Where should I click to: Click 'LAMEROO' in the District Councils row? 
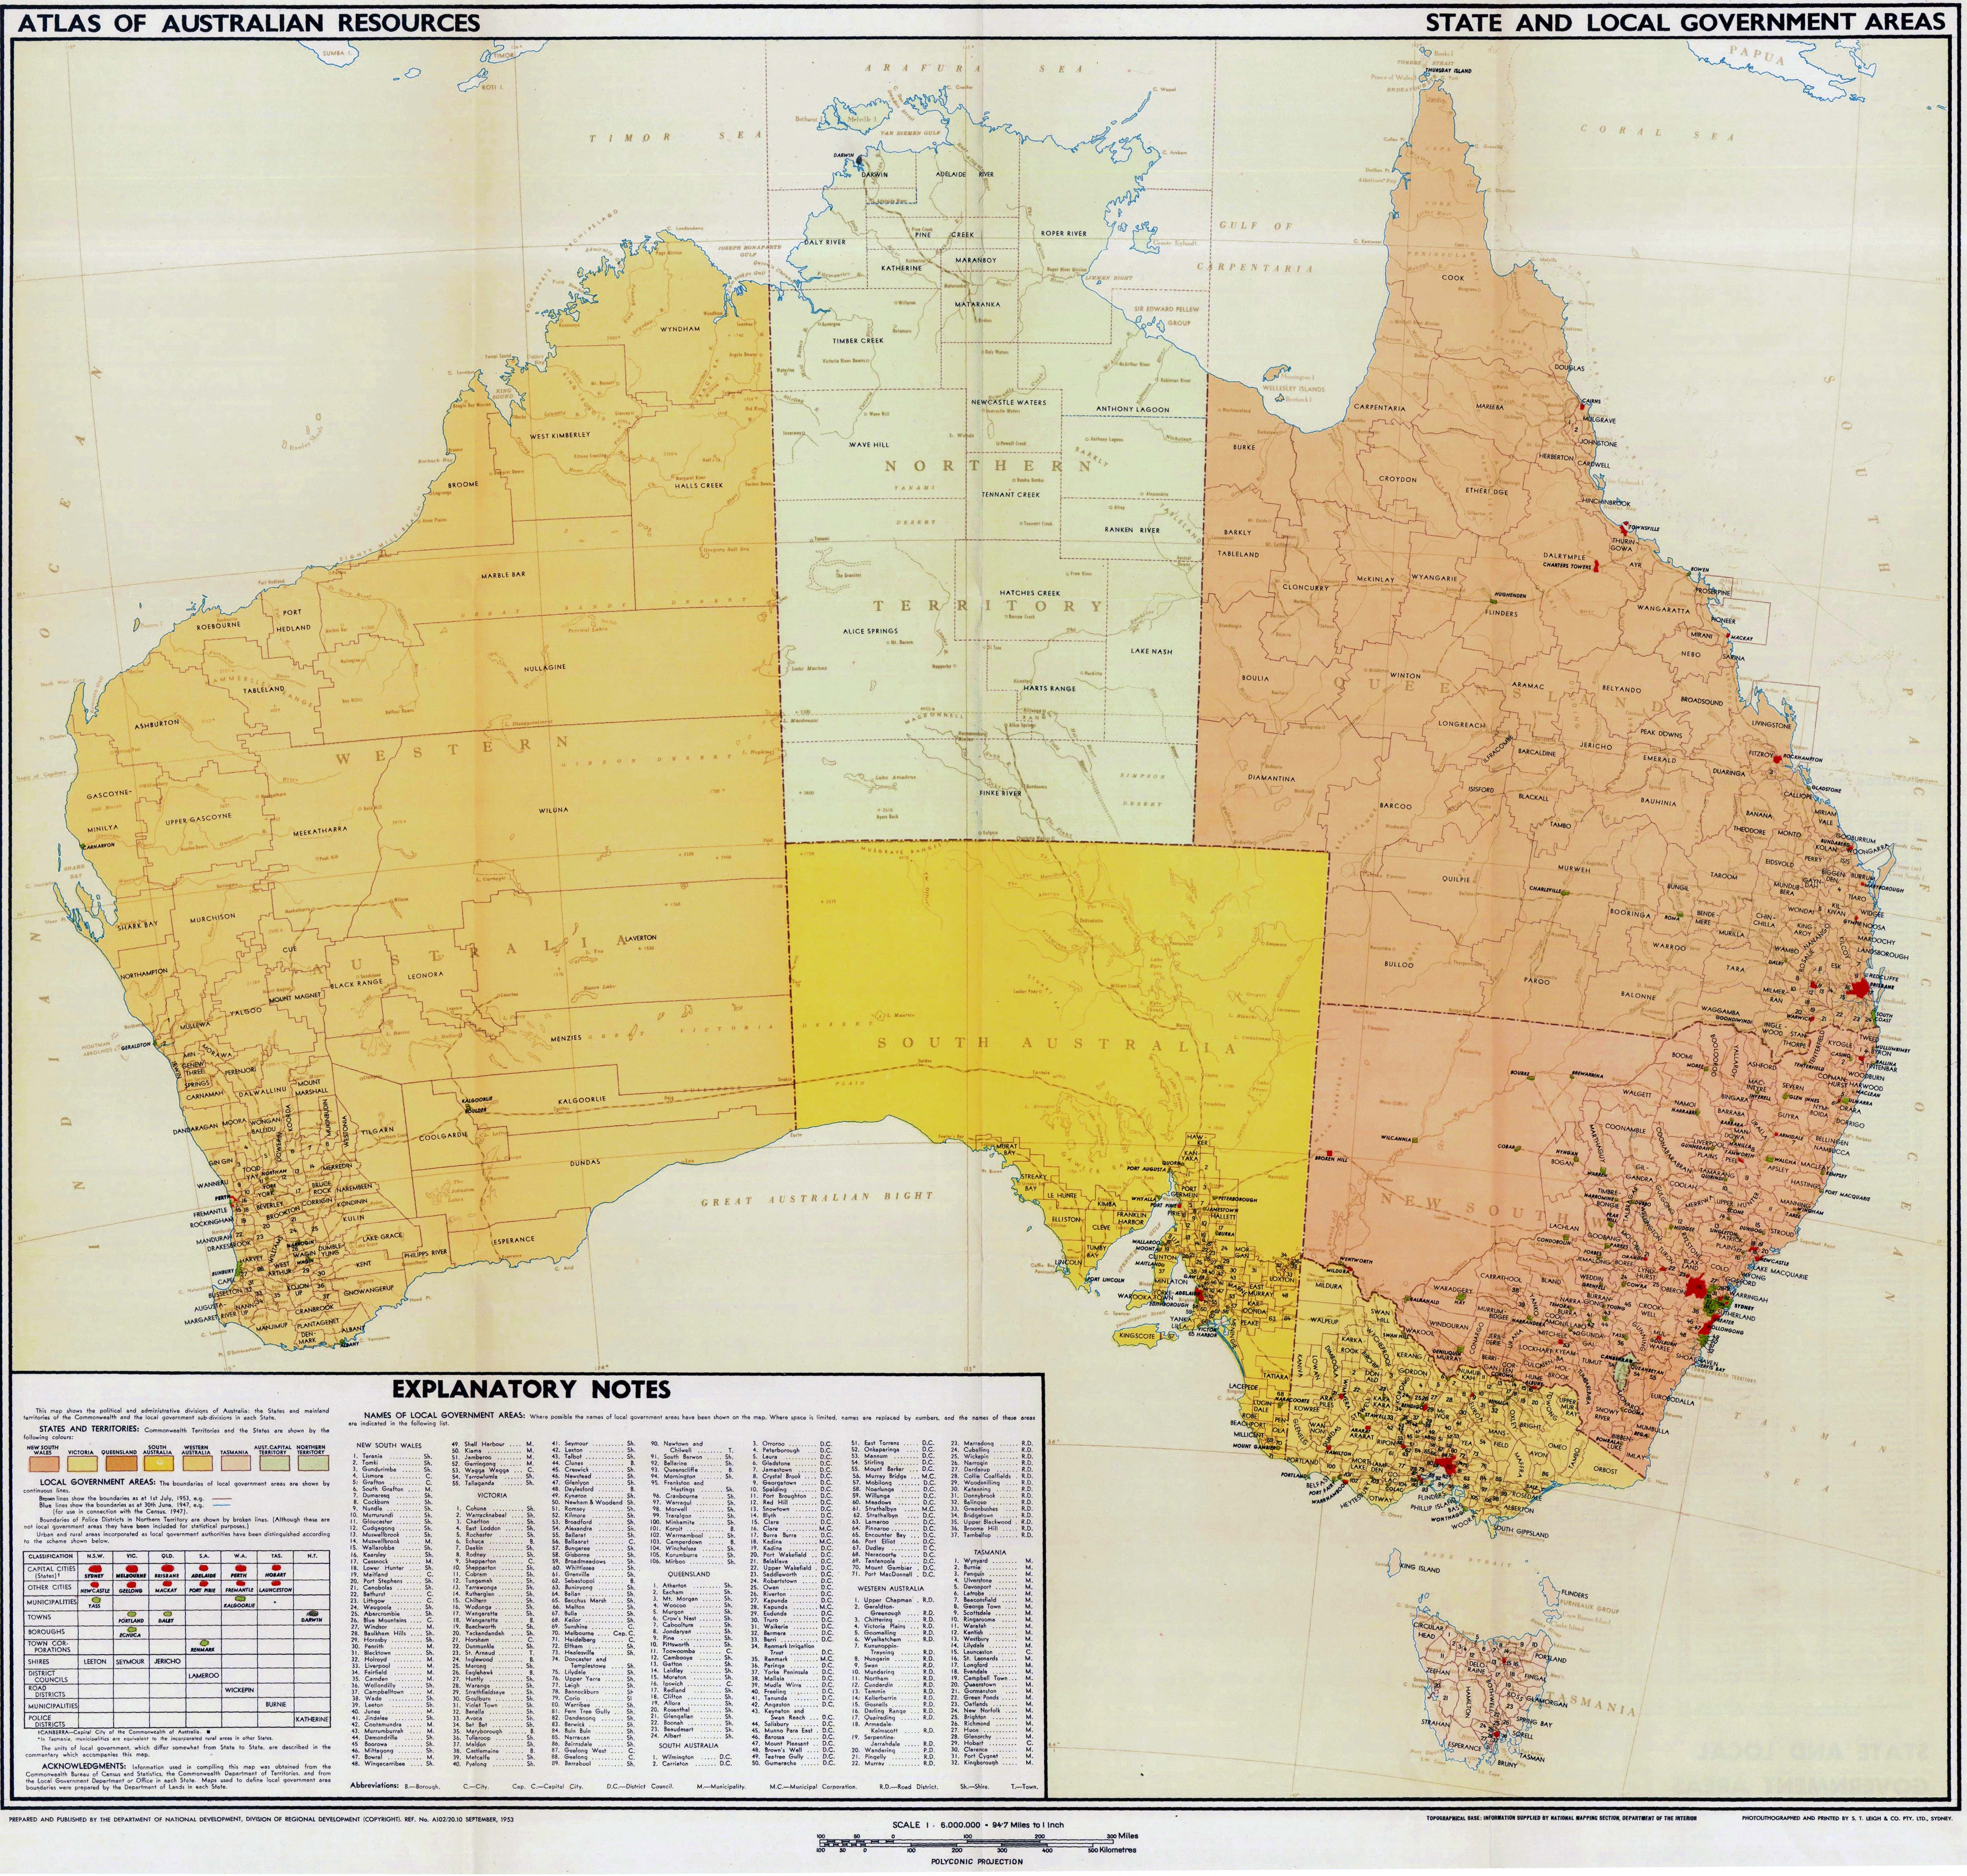pyautogui.click(x=204, y=1676)
